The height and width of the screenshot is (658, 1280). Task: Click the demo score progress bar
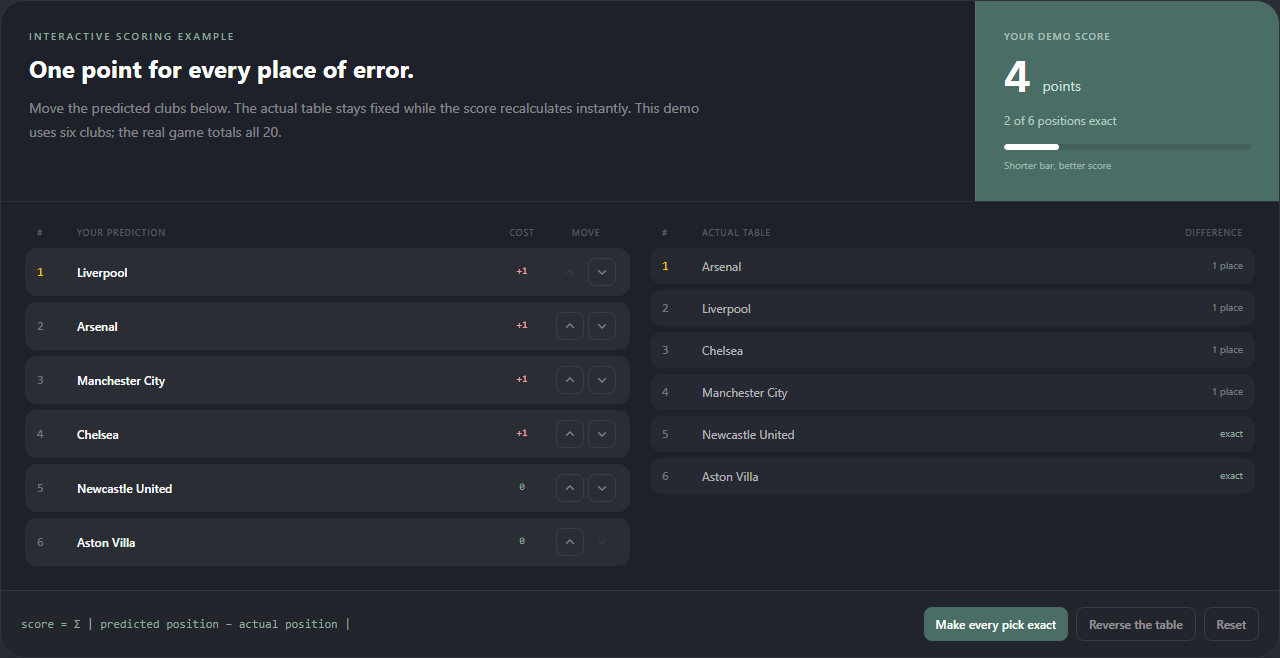tap(1127, 147)
